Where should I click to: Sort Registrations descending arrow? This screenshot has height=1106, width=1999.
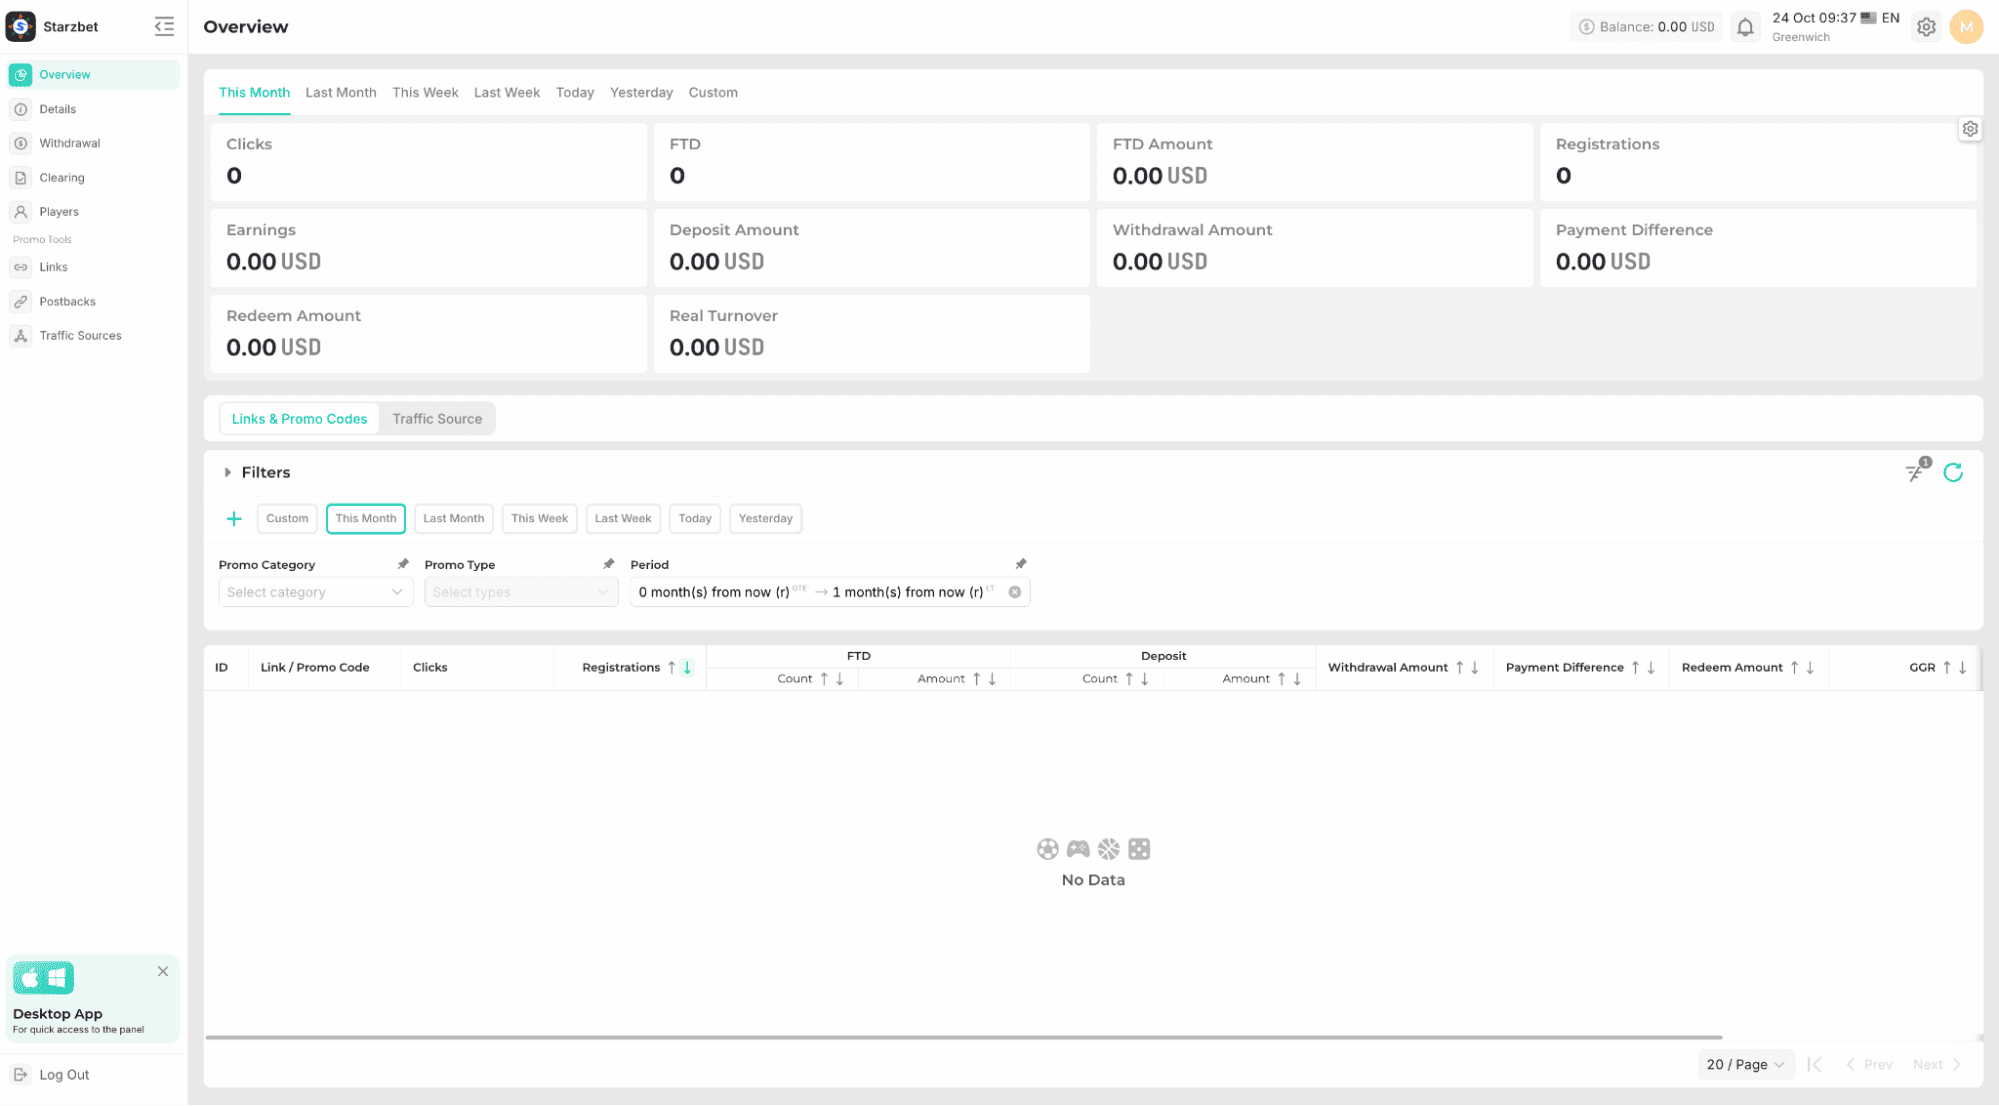tap(687, 668)
